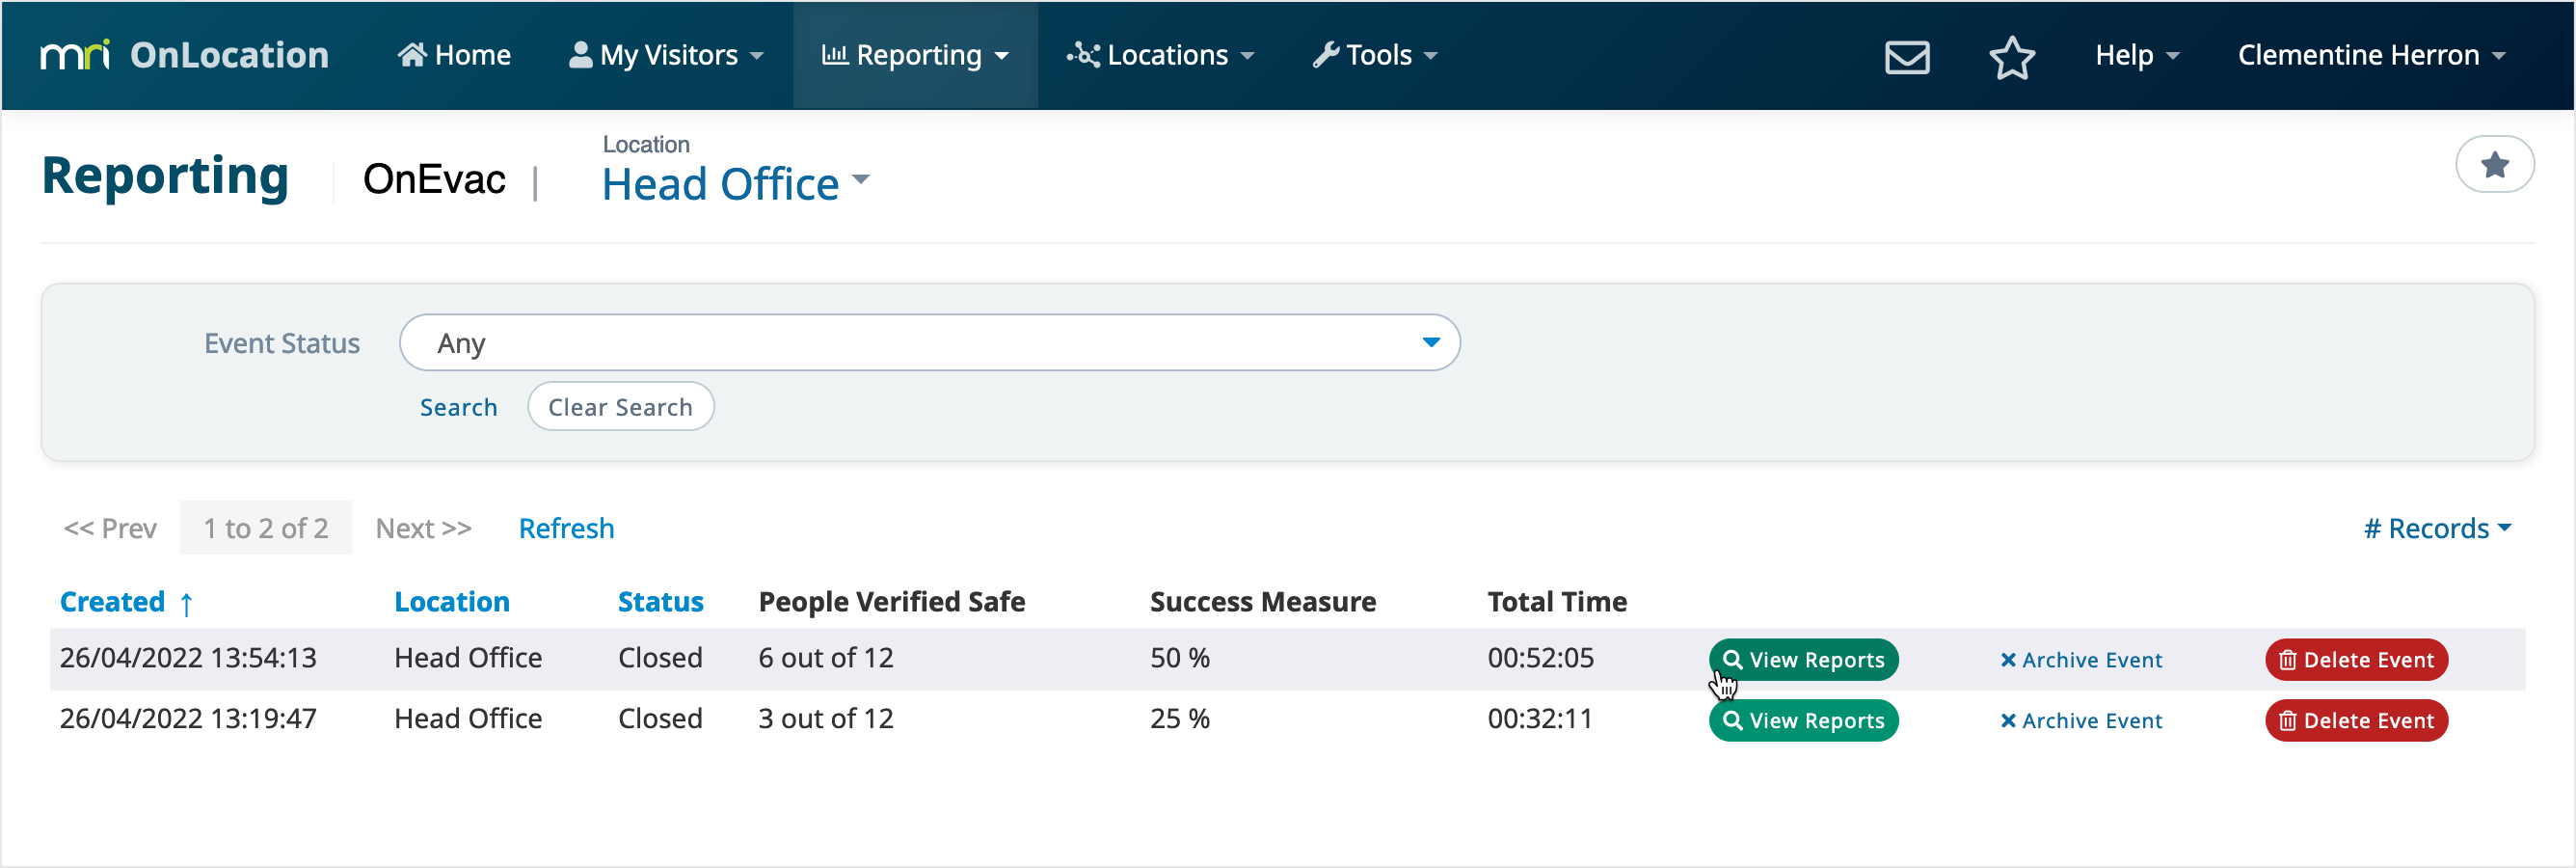
Task: Click the 1 to 2 of 2 page indicator
Action: tap(266, 528)
